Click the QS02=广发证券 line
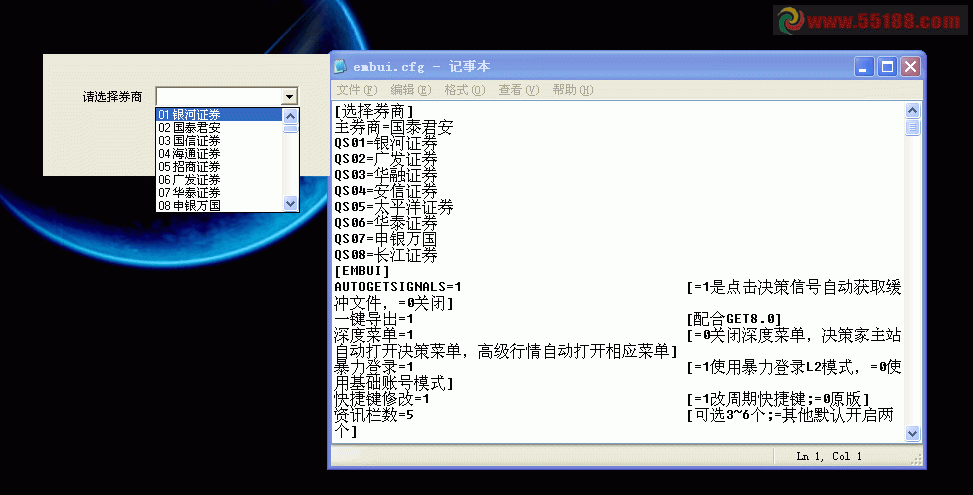 point(386,159)
